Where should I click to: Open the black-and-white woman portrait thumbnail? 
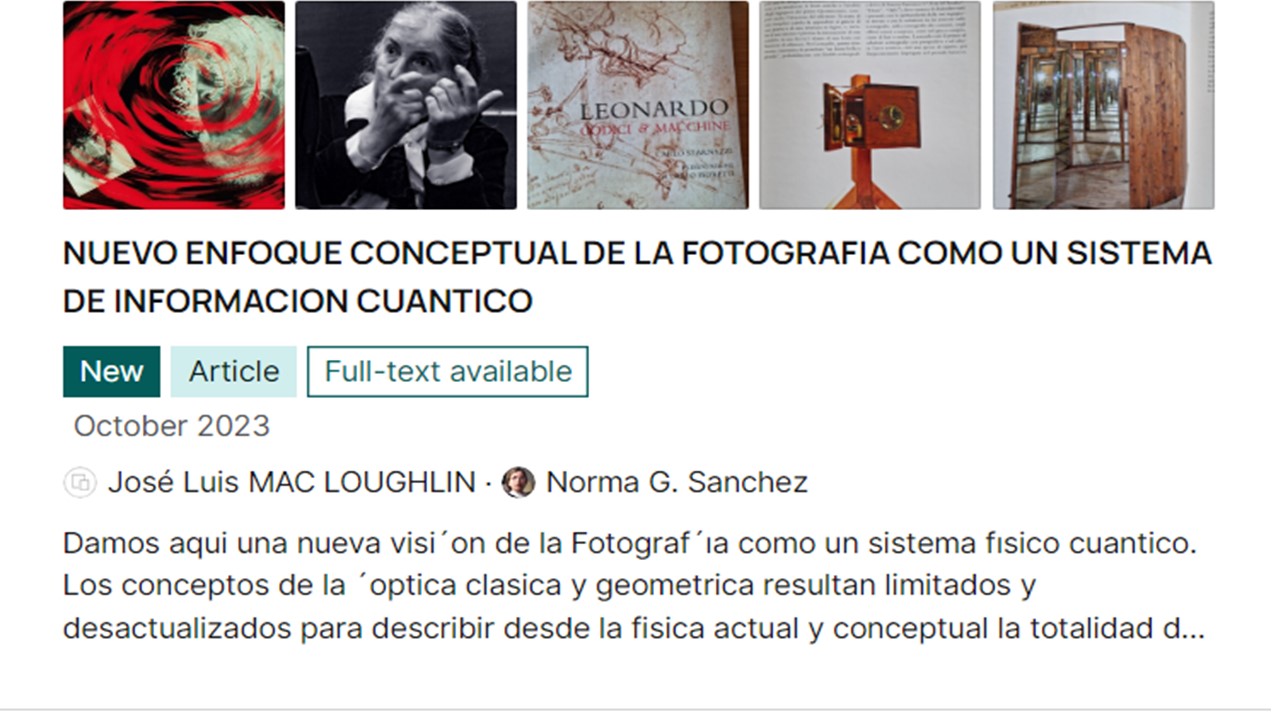click(406, 105)
